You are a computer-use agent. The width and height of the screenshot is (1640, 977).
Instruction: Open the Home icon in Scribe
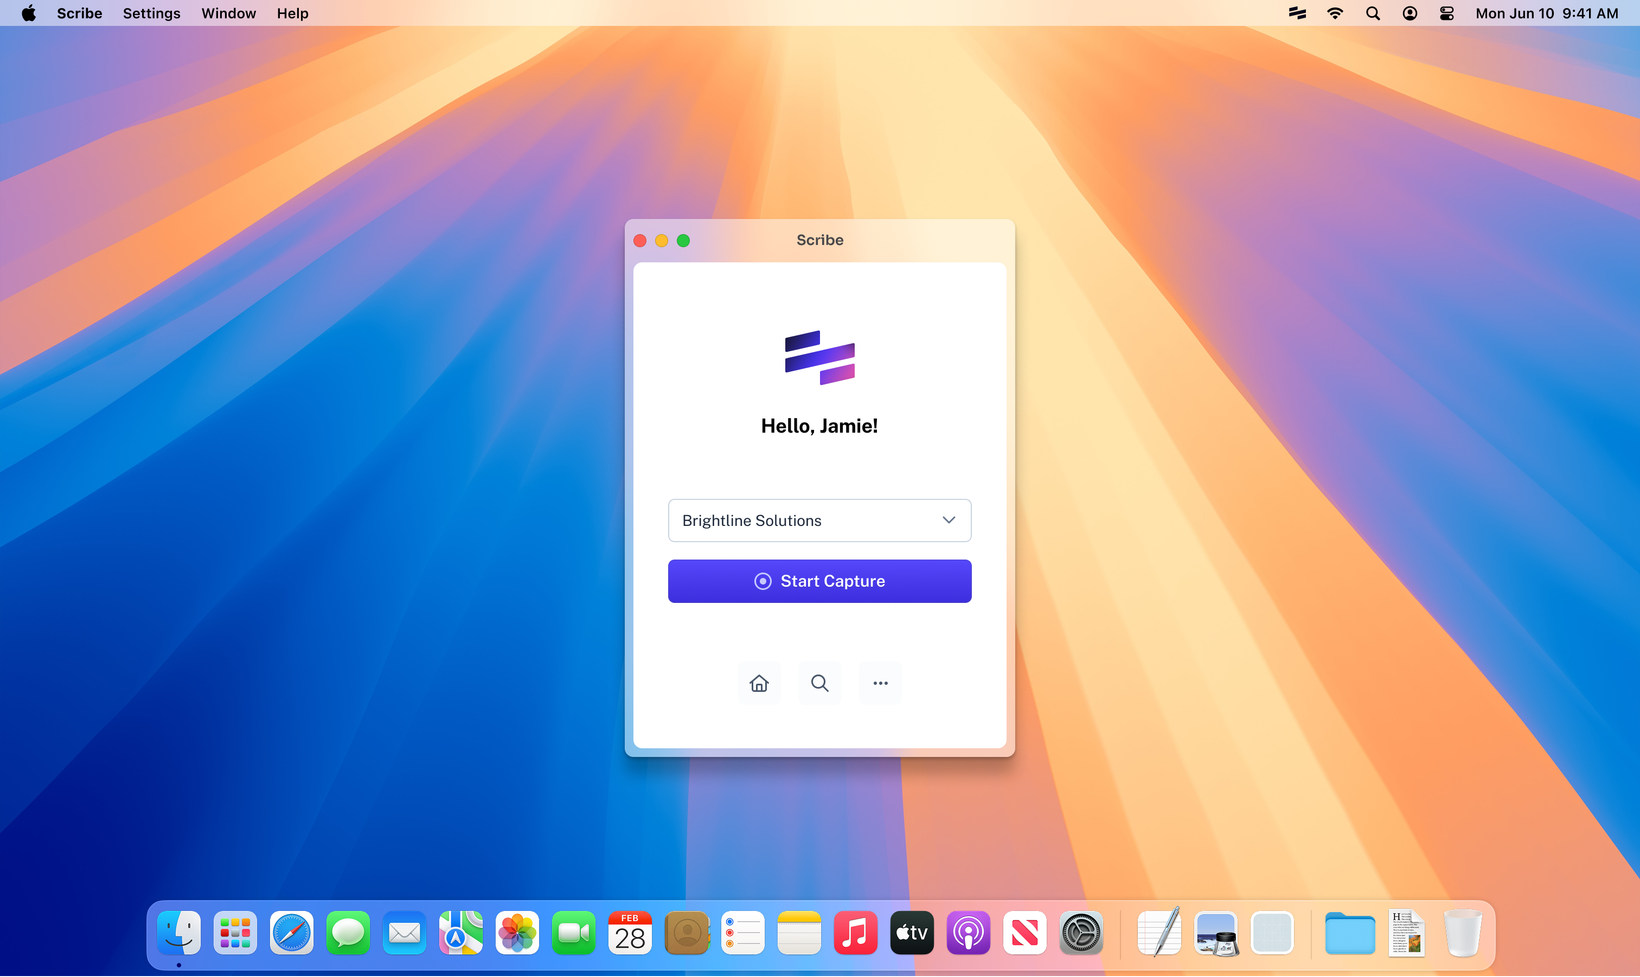tap(759, 683)
